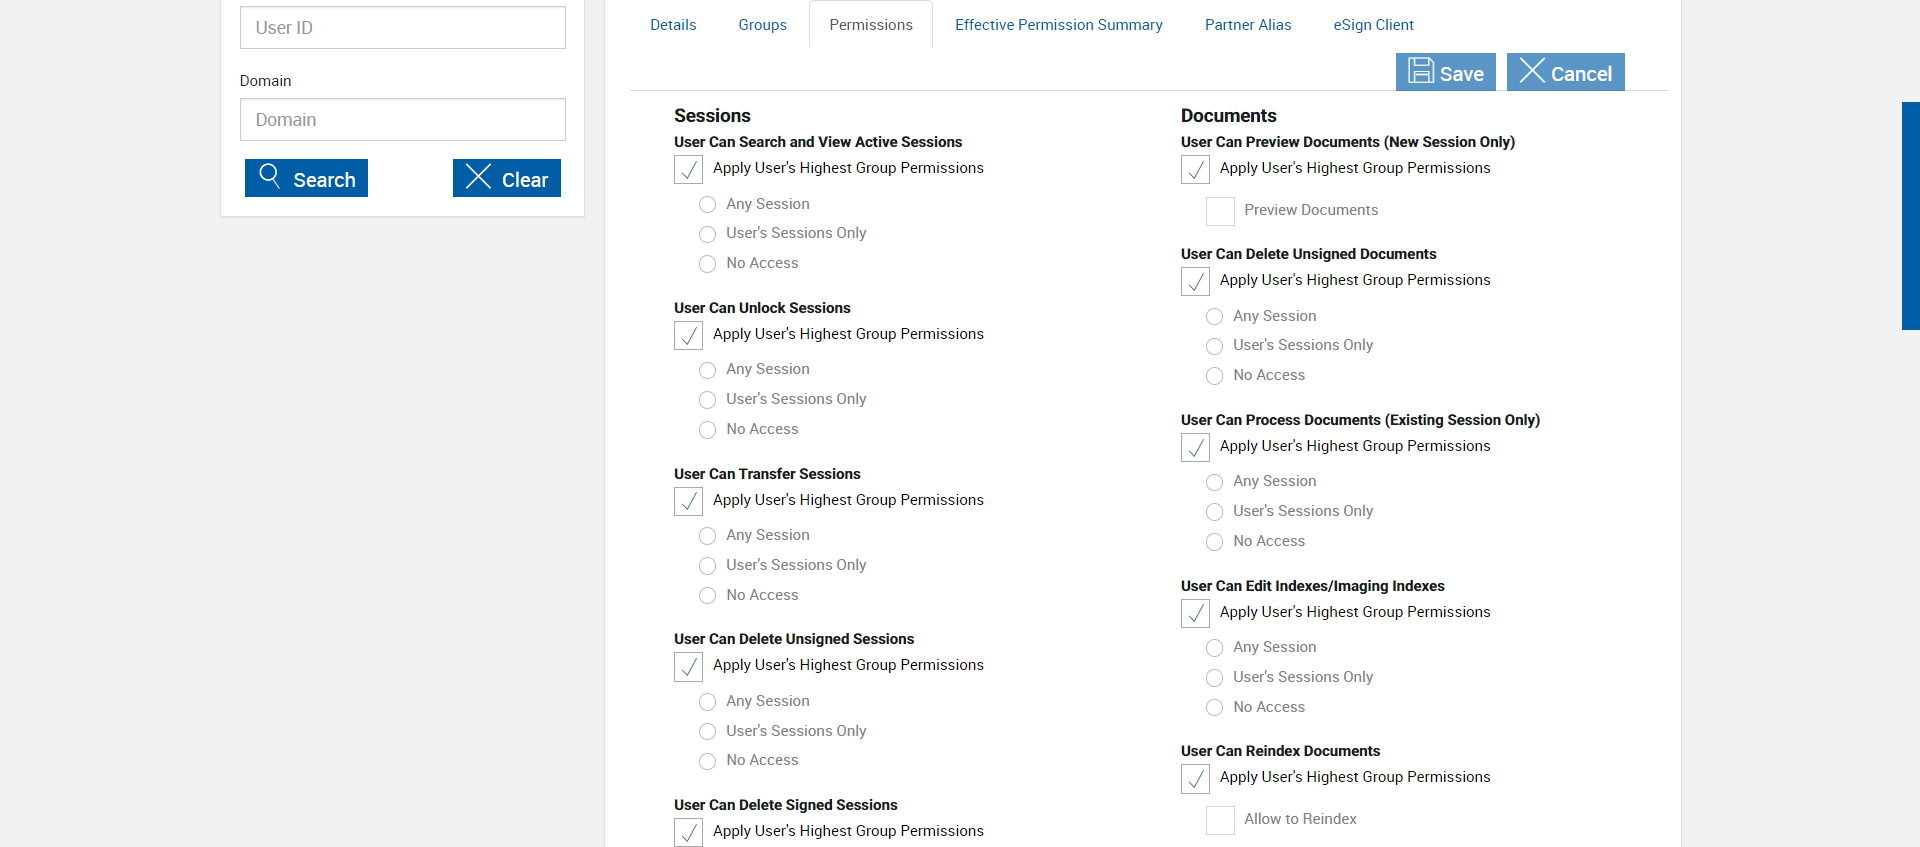Click the magnifier icon on Search button
The height and width of the screenshot is (847, 1920).
tap(269, 176)
